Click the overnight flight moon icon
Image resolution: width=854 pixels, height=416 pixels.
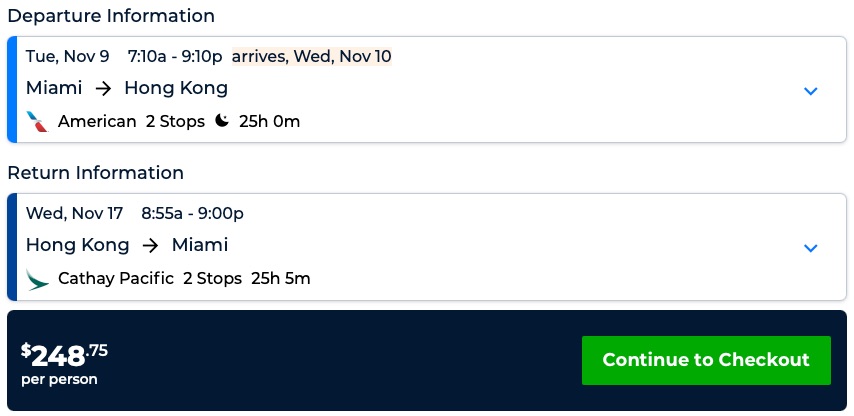click(x=222, y=122)
